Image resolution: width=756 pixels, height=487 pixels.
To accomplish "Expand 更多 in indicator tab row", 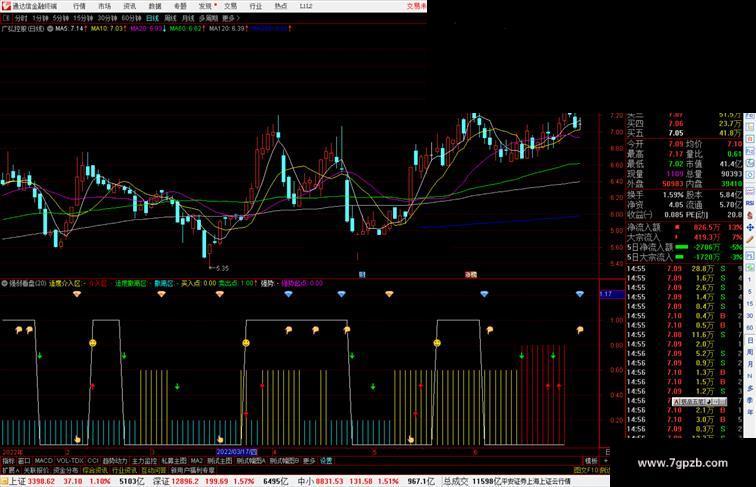I will tap(309, 461).
